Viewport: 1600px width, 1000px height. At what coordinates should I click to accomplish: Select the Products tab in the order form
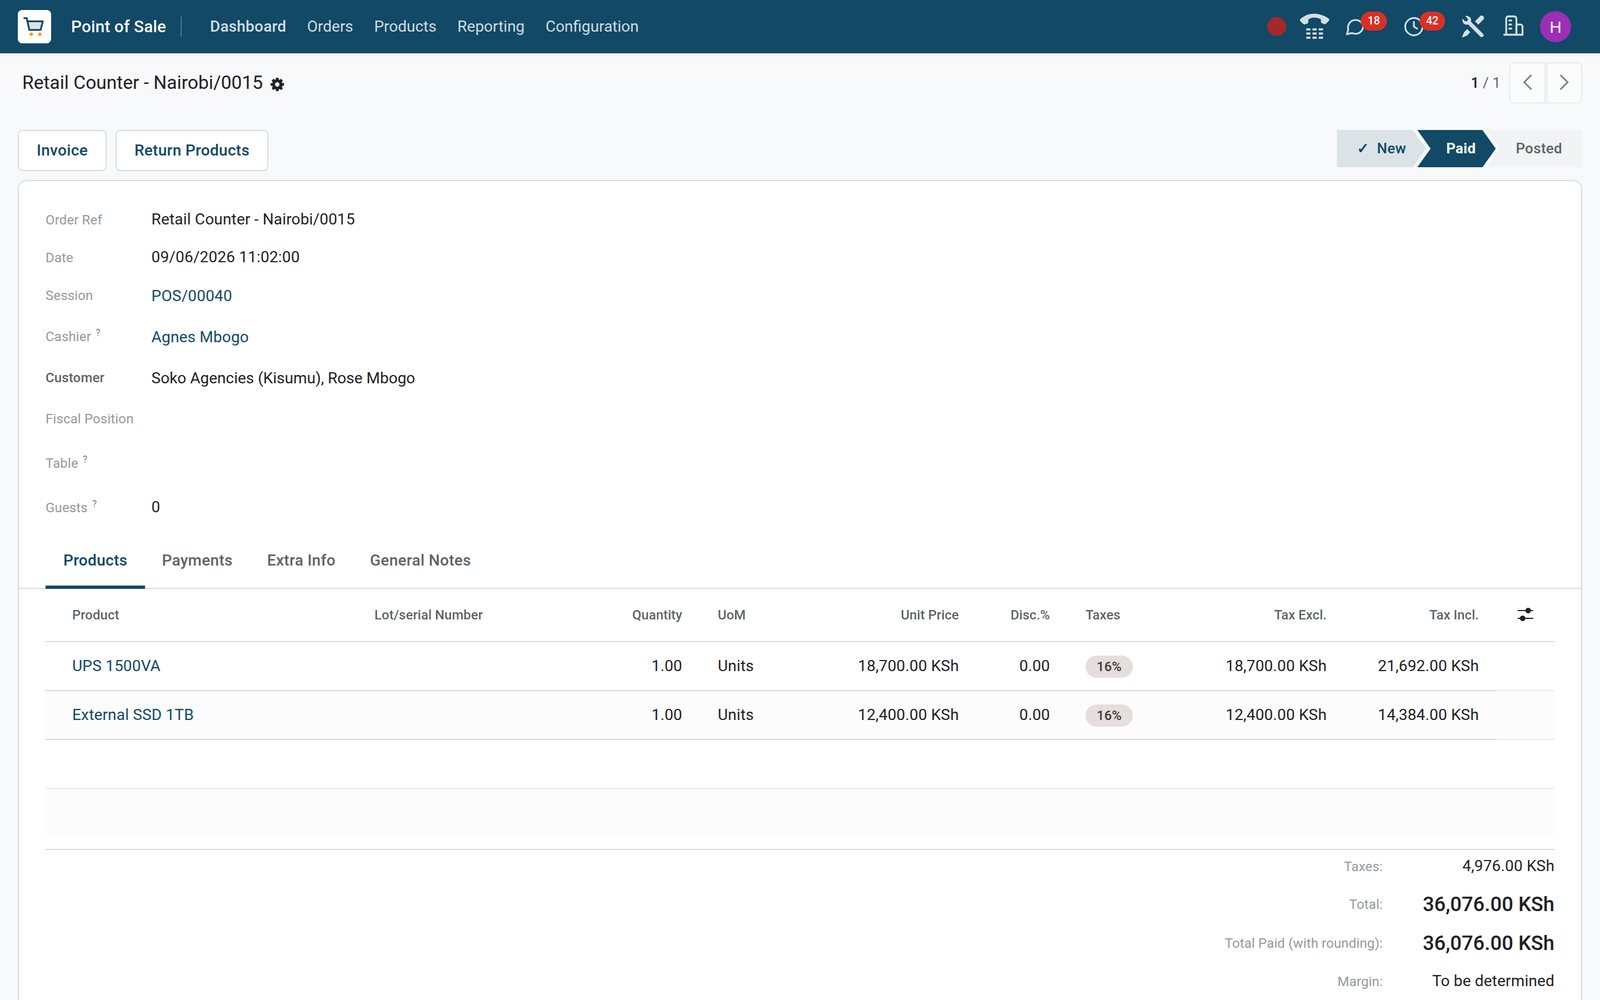pos(95,561)
